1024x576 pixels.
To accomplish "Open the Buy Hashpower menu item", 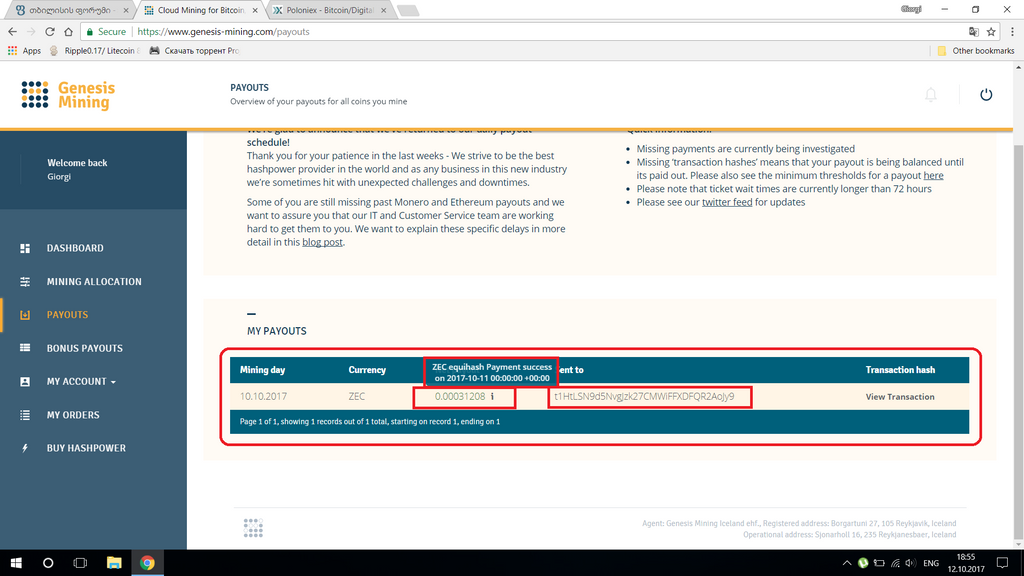I will pyautogui.click(x=86, y=448).
